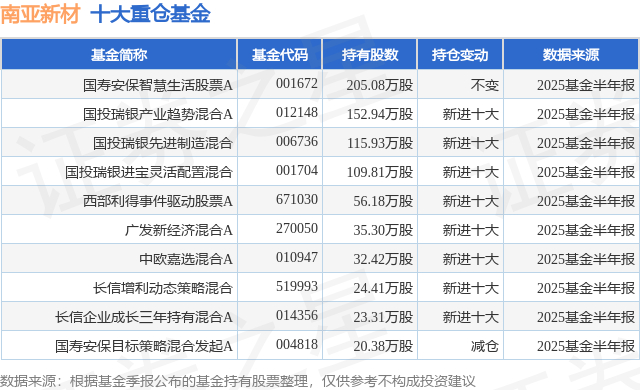The height and width of the screenshot is (390, 640).
Task: Click 新进十大 in the 519993 row
Action: [471, 288]
